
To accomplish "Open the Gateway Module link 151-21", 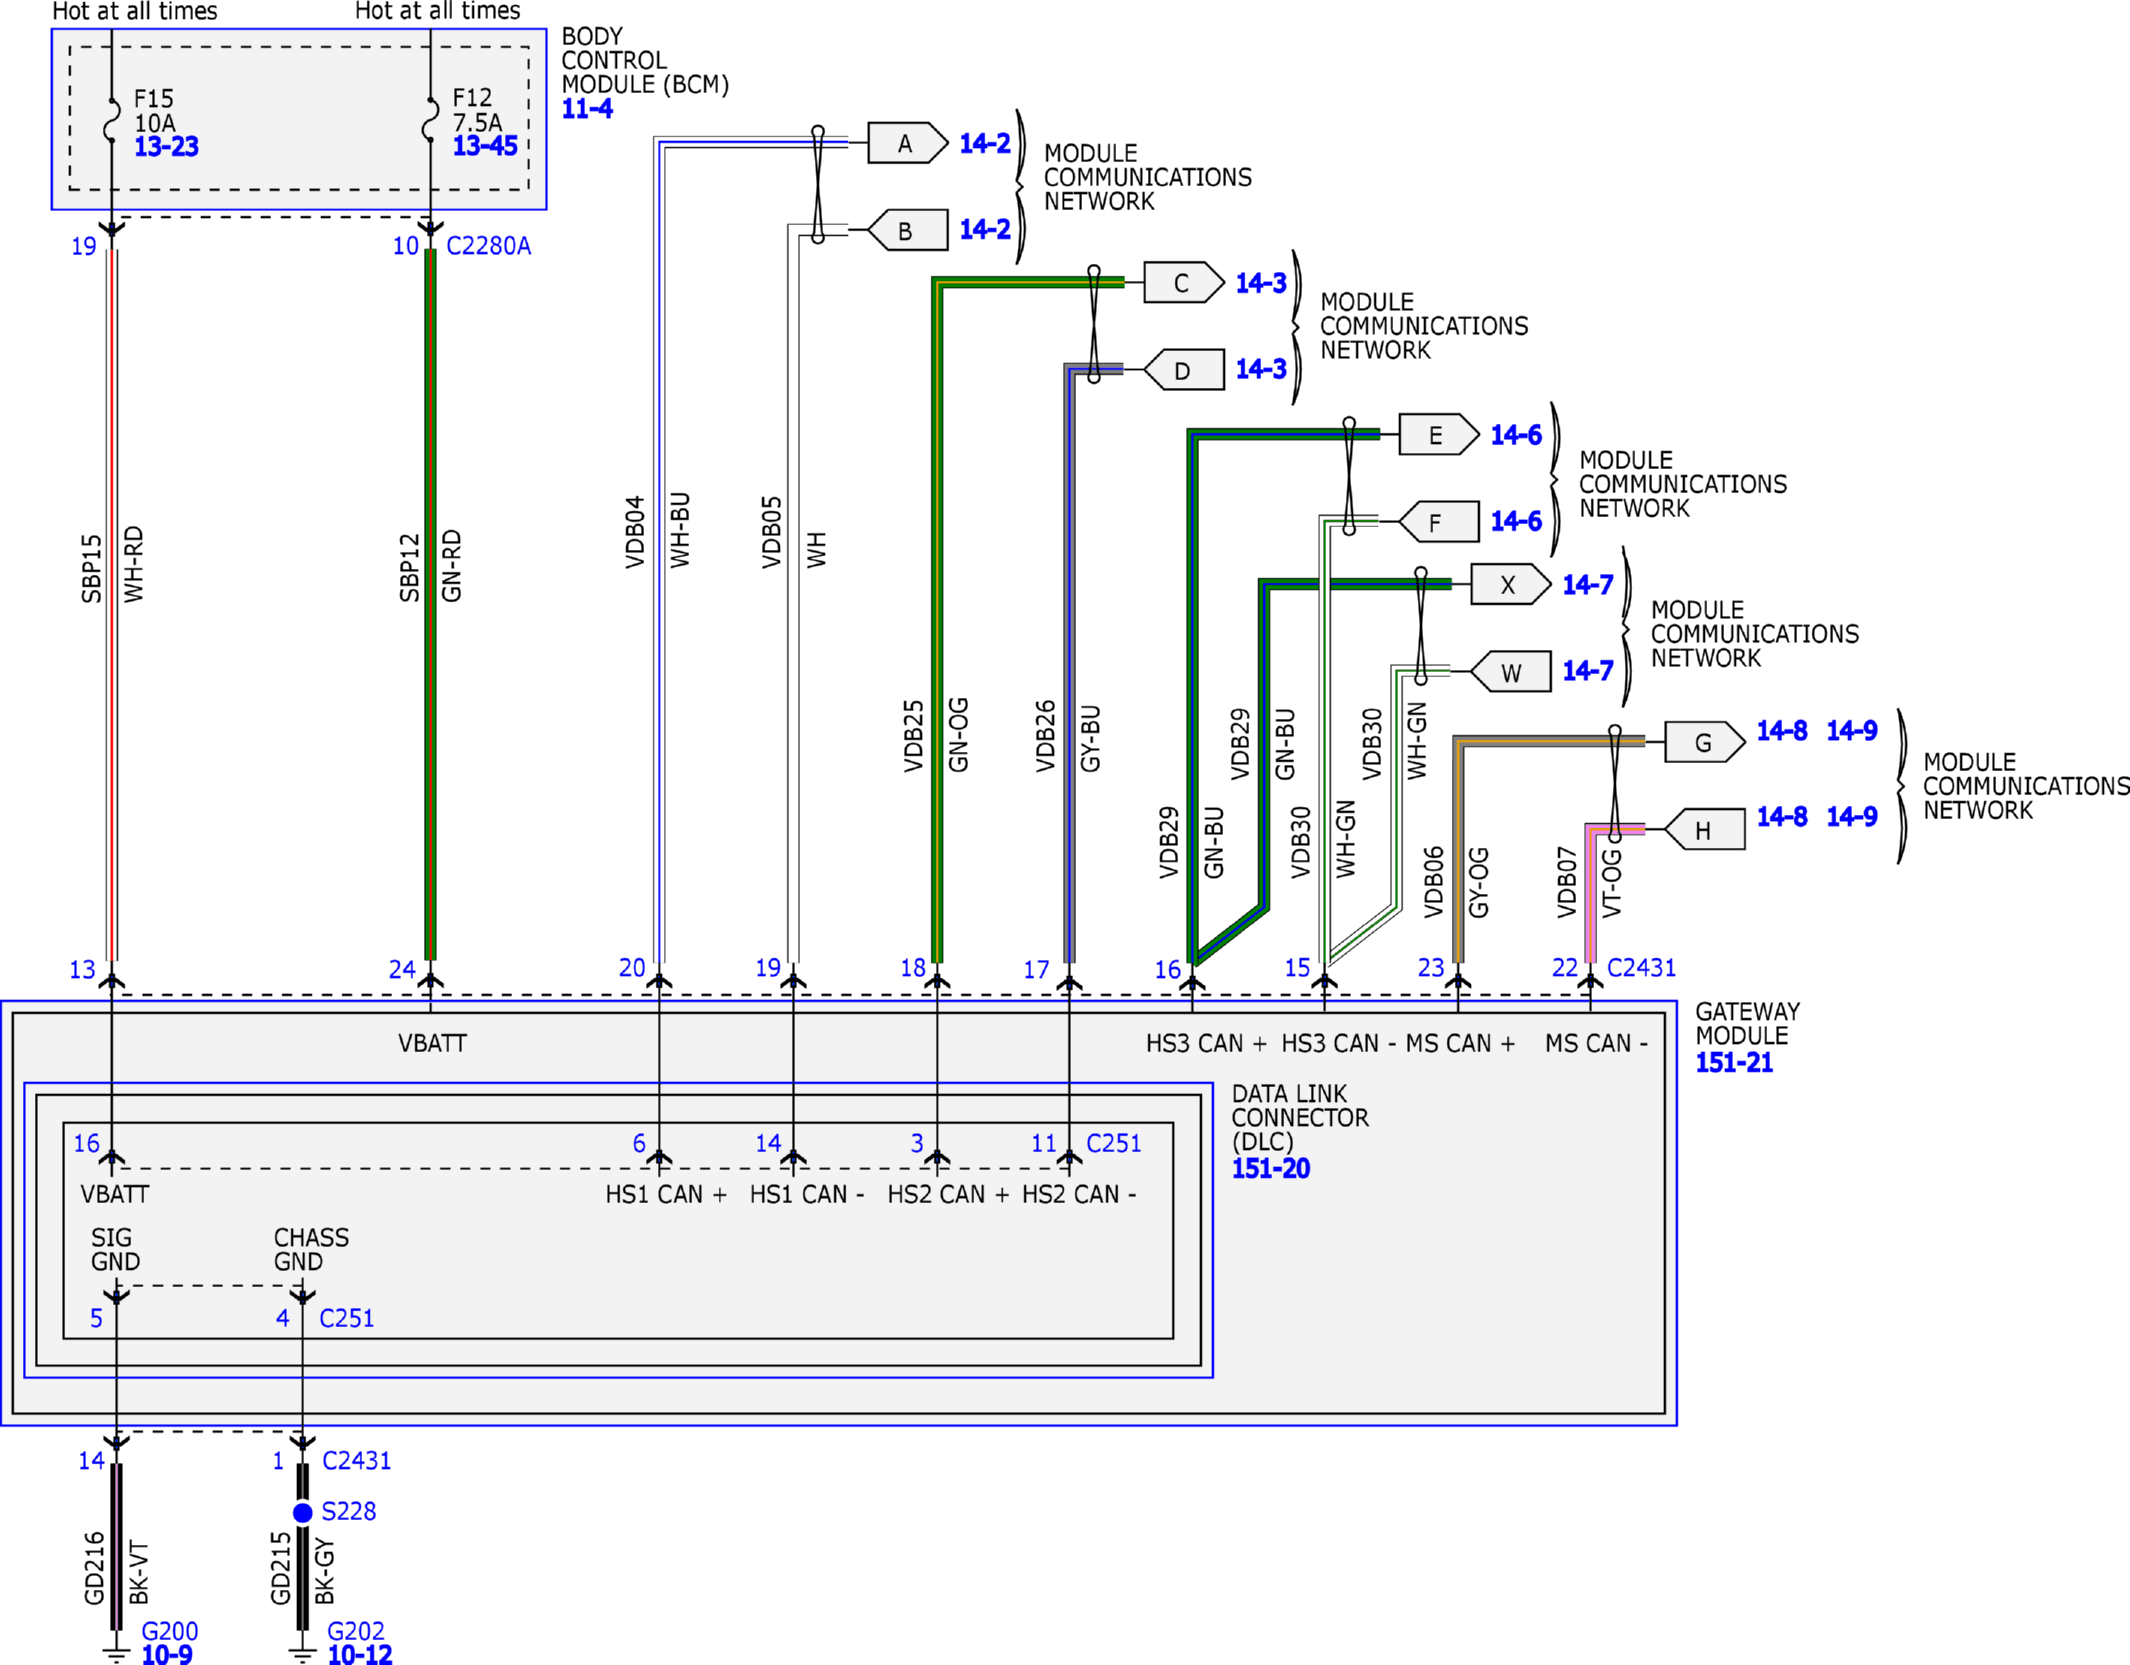I will pyautogui.click(x=1733, y=1063).
